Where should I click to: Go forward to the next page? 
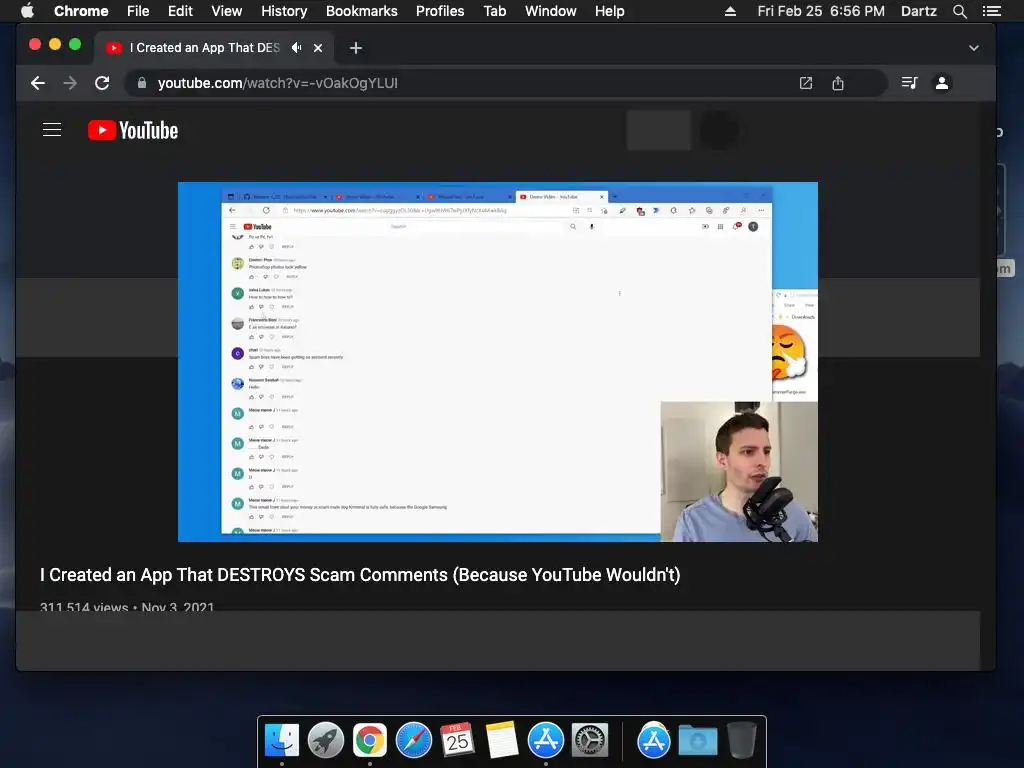[70, 83]
